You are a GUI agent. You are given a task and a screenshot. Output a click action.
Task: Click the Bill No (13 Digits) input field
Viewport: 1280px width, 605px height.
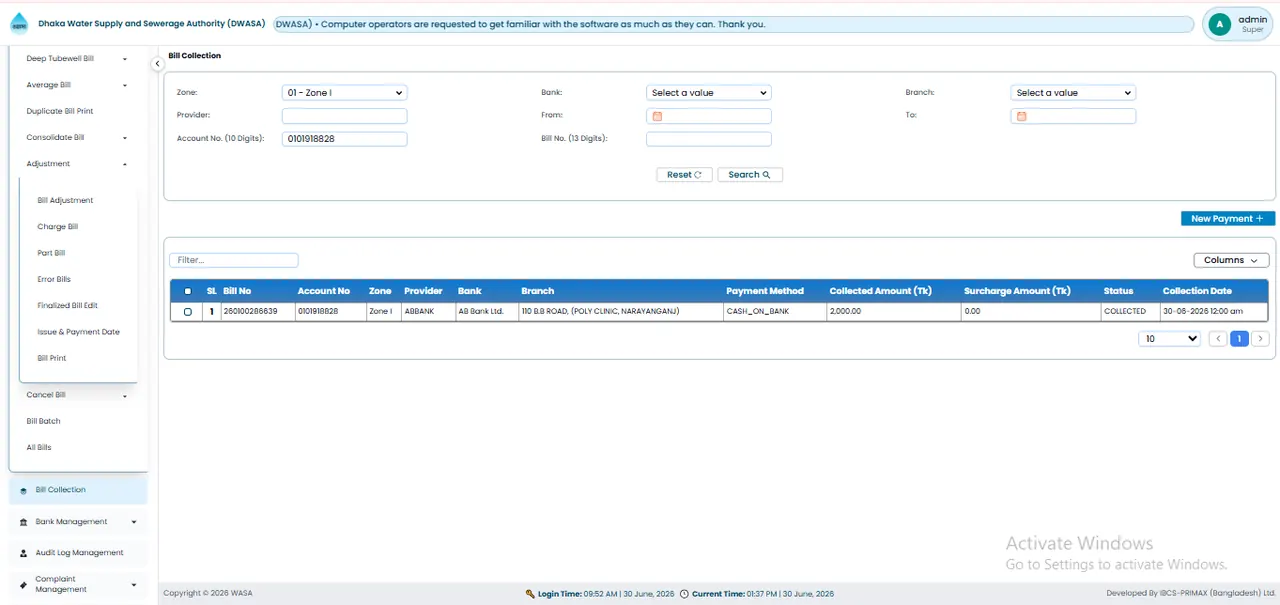click(709, 139)
